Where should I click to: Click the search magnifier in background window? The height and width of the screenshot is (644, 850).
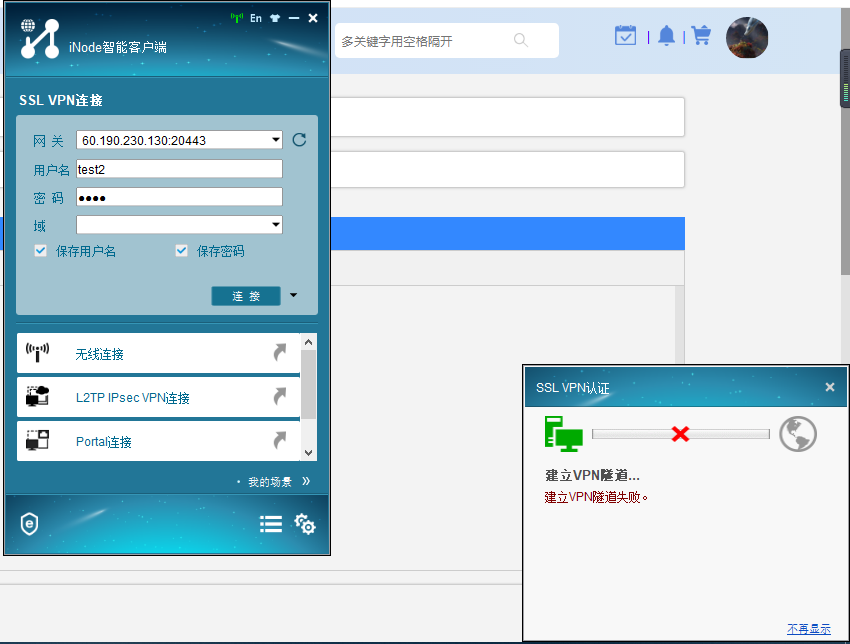coord(520,40)
